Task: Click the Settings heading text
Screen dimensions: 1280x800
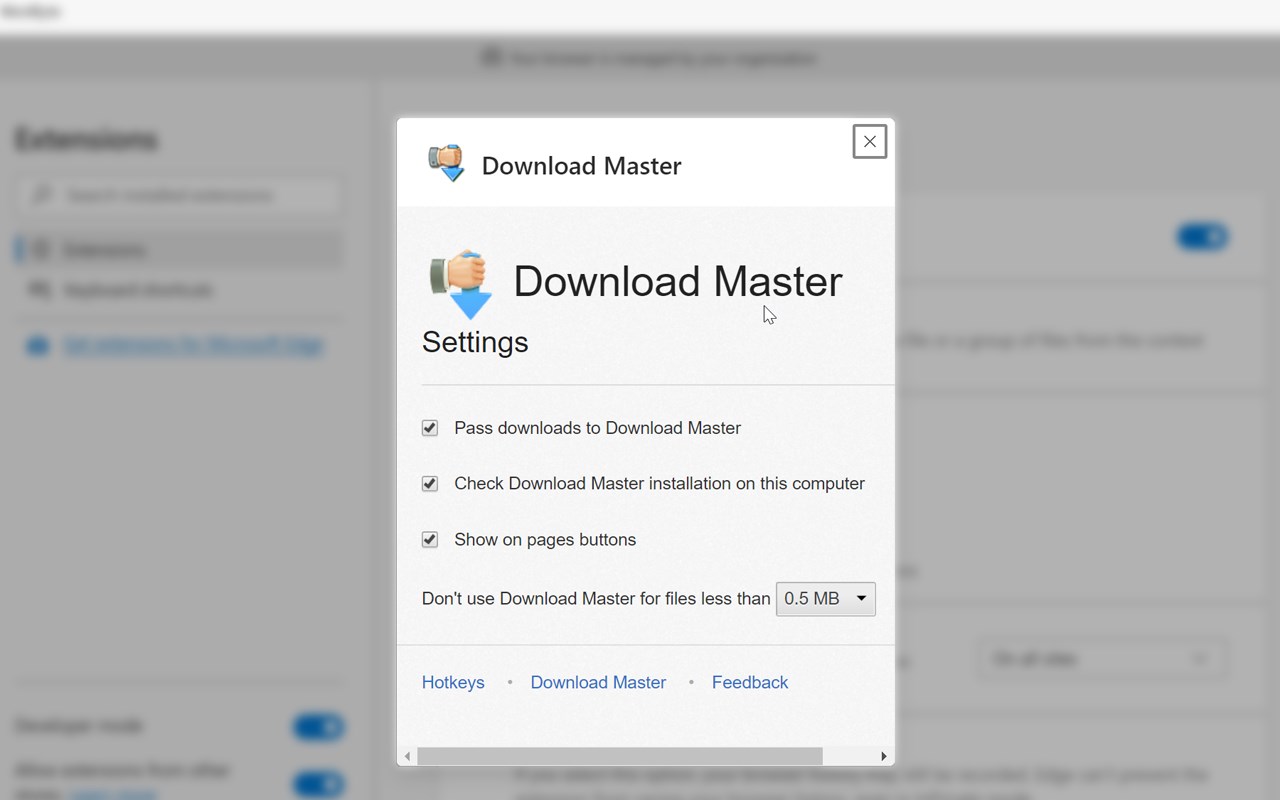Action: 475,342
